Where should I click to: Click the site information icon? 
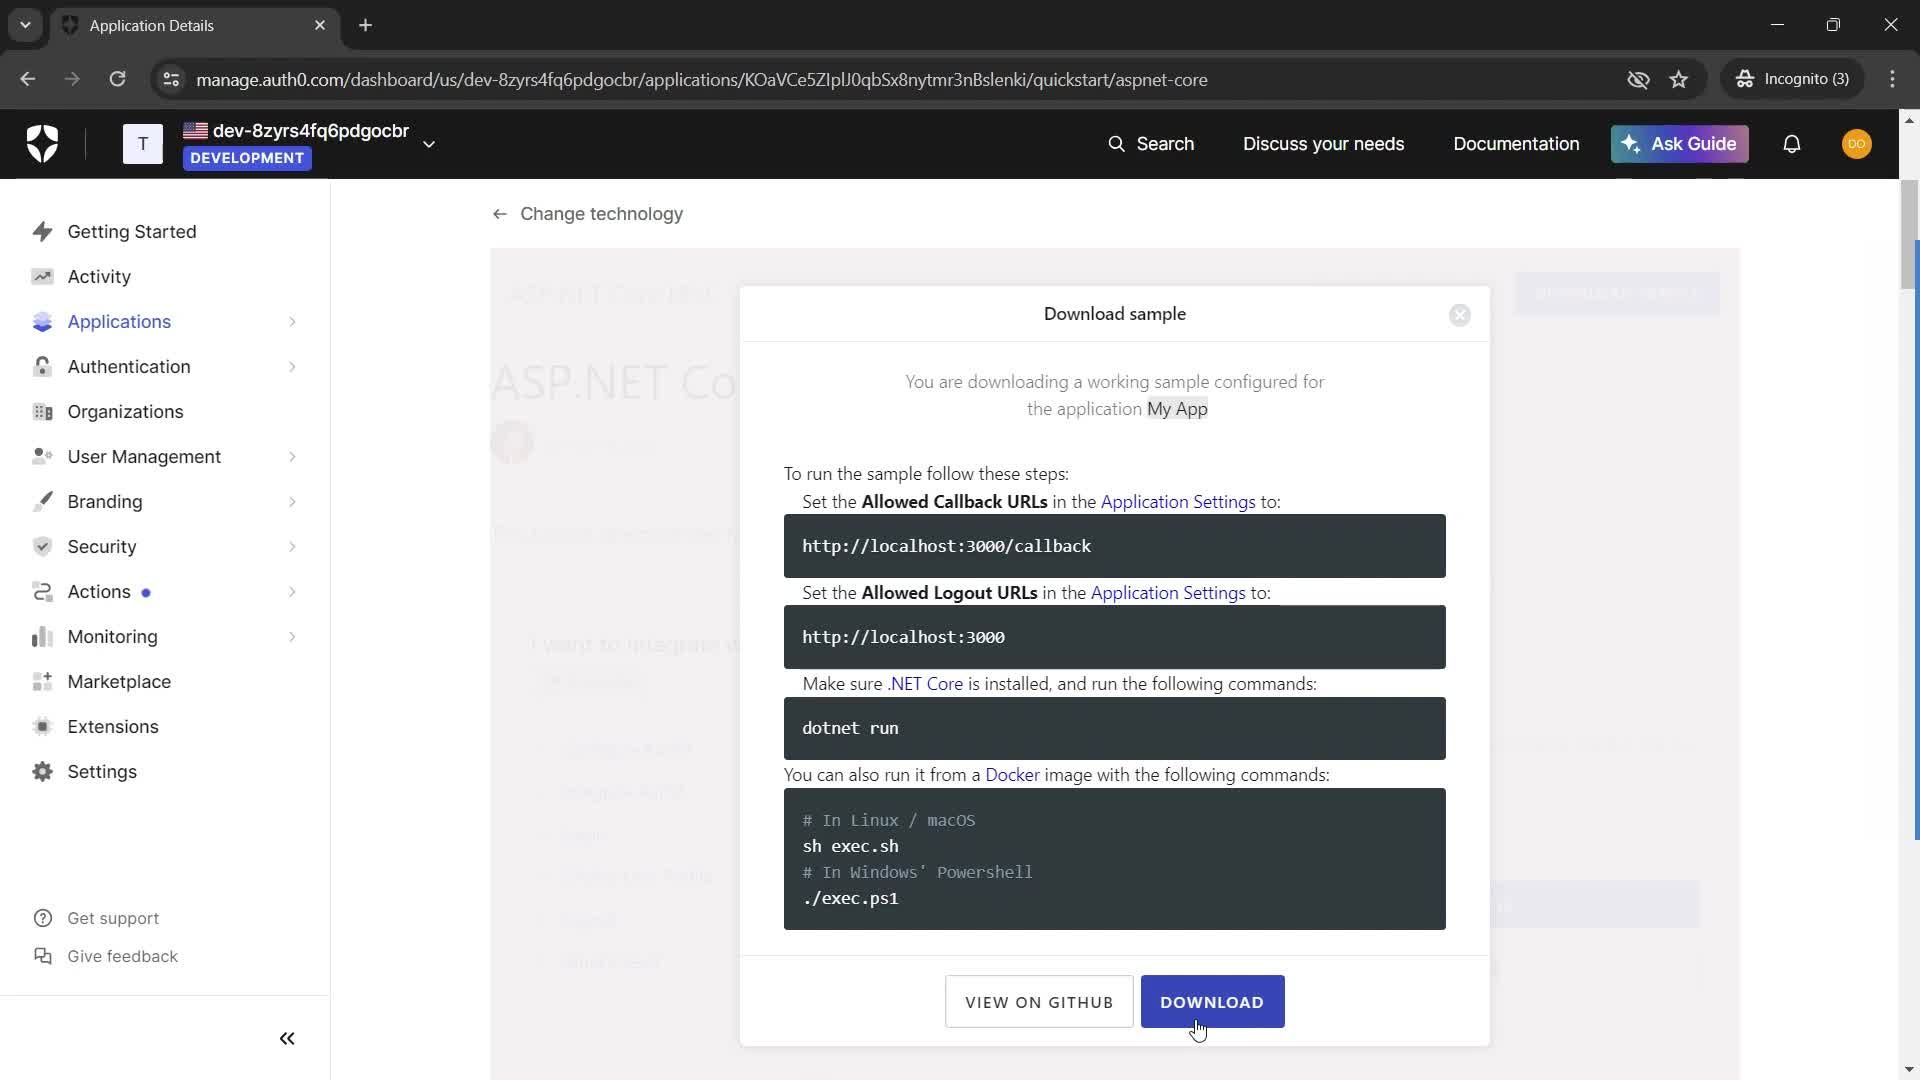[x=171, y=79]
